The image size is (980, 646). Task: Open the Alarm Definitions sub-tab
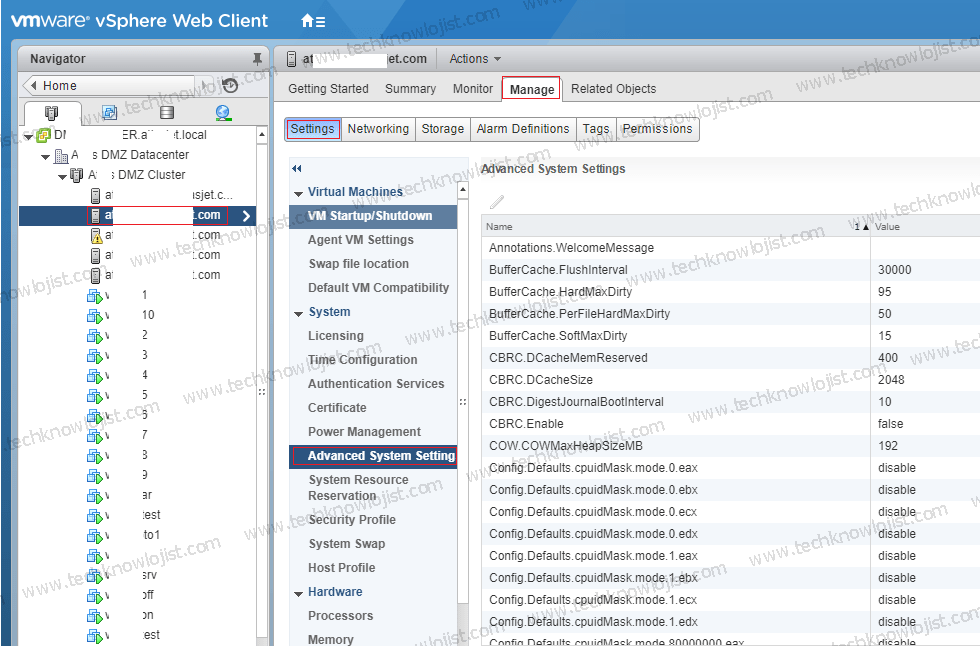tap(522, 129)
